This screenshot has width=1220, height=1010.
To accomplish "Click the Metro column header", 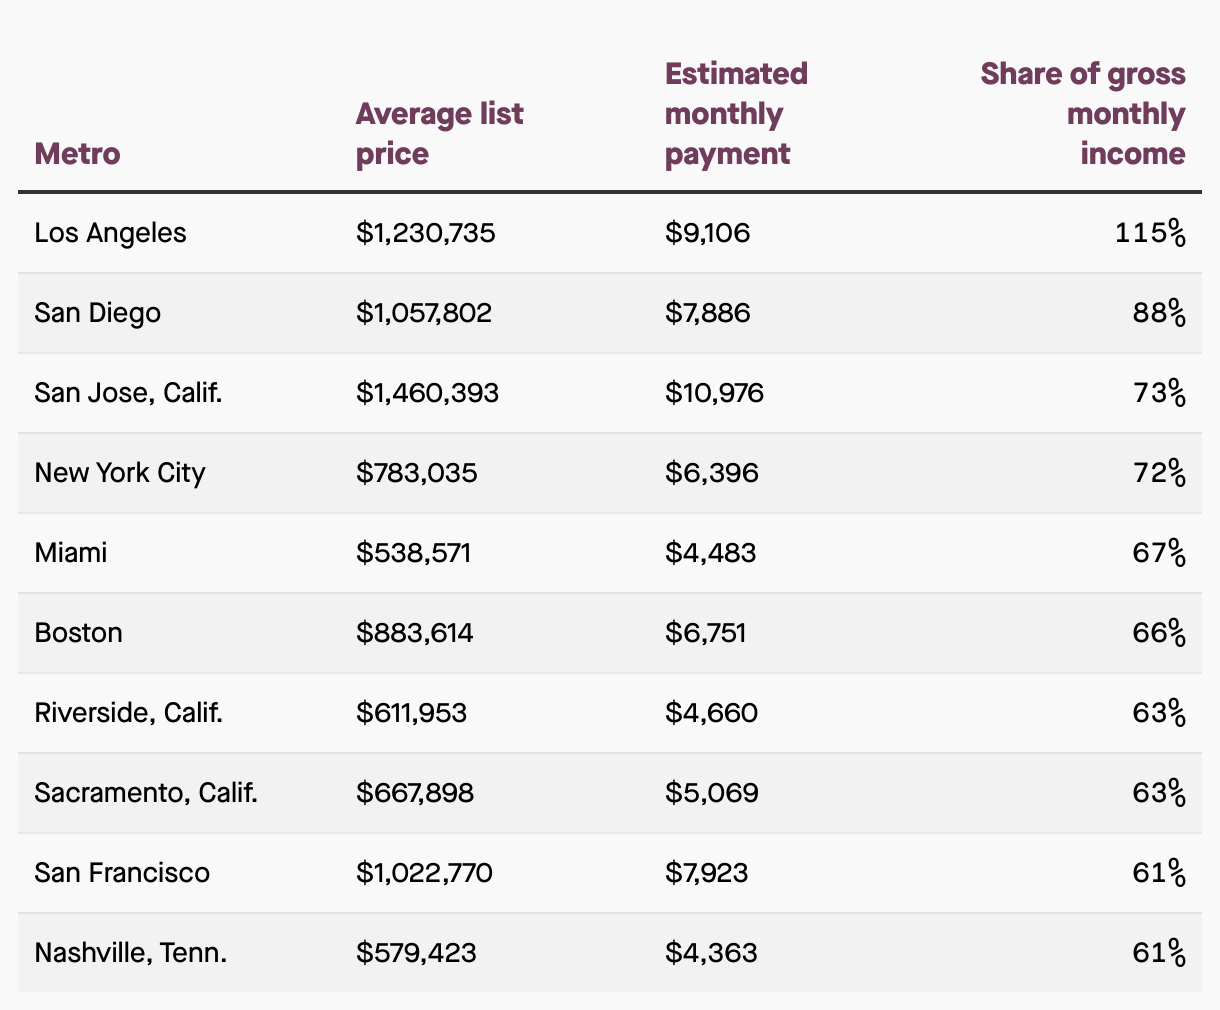I will tap(77, 154).
